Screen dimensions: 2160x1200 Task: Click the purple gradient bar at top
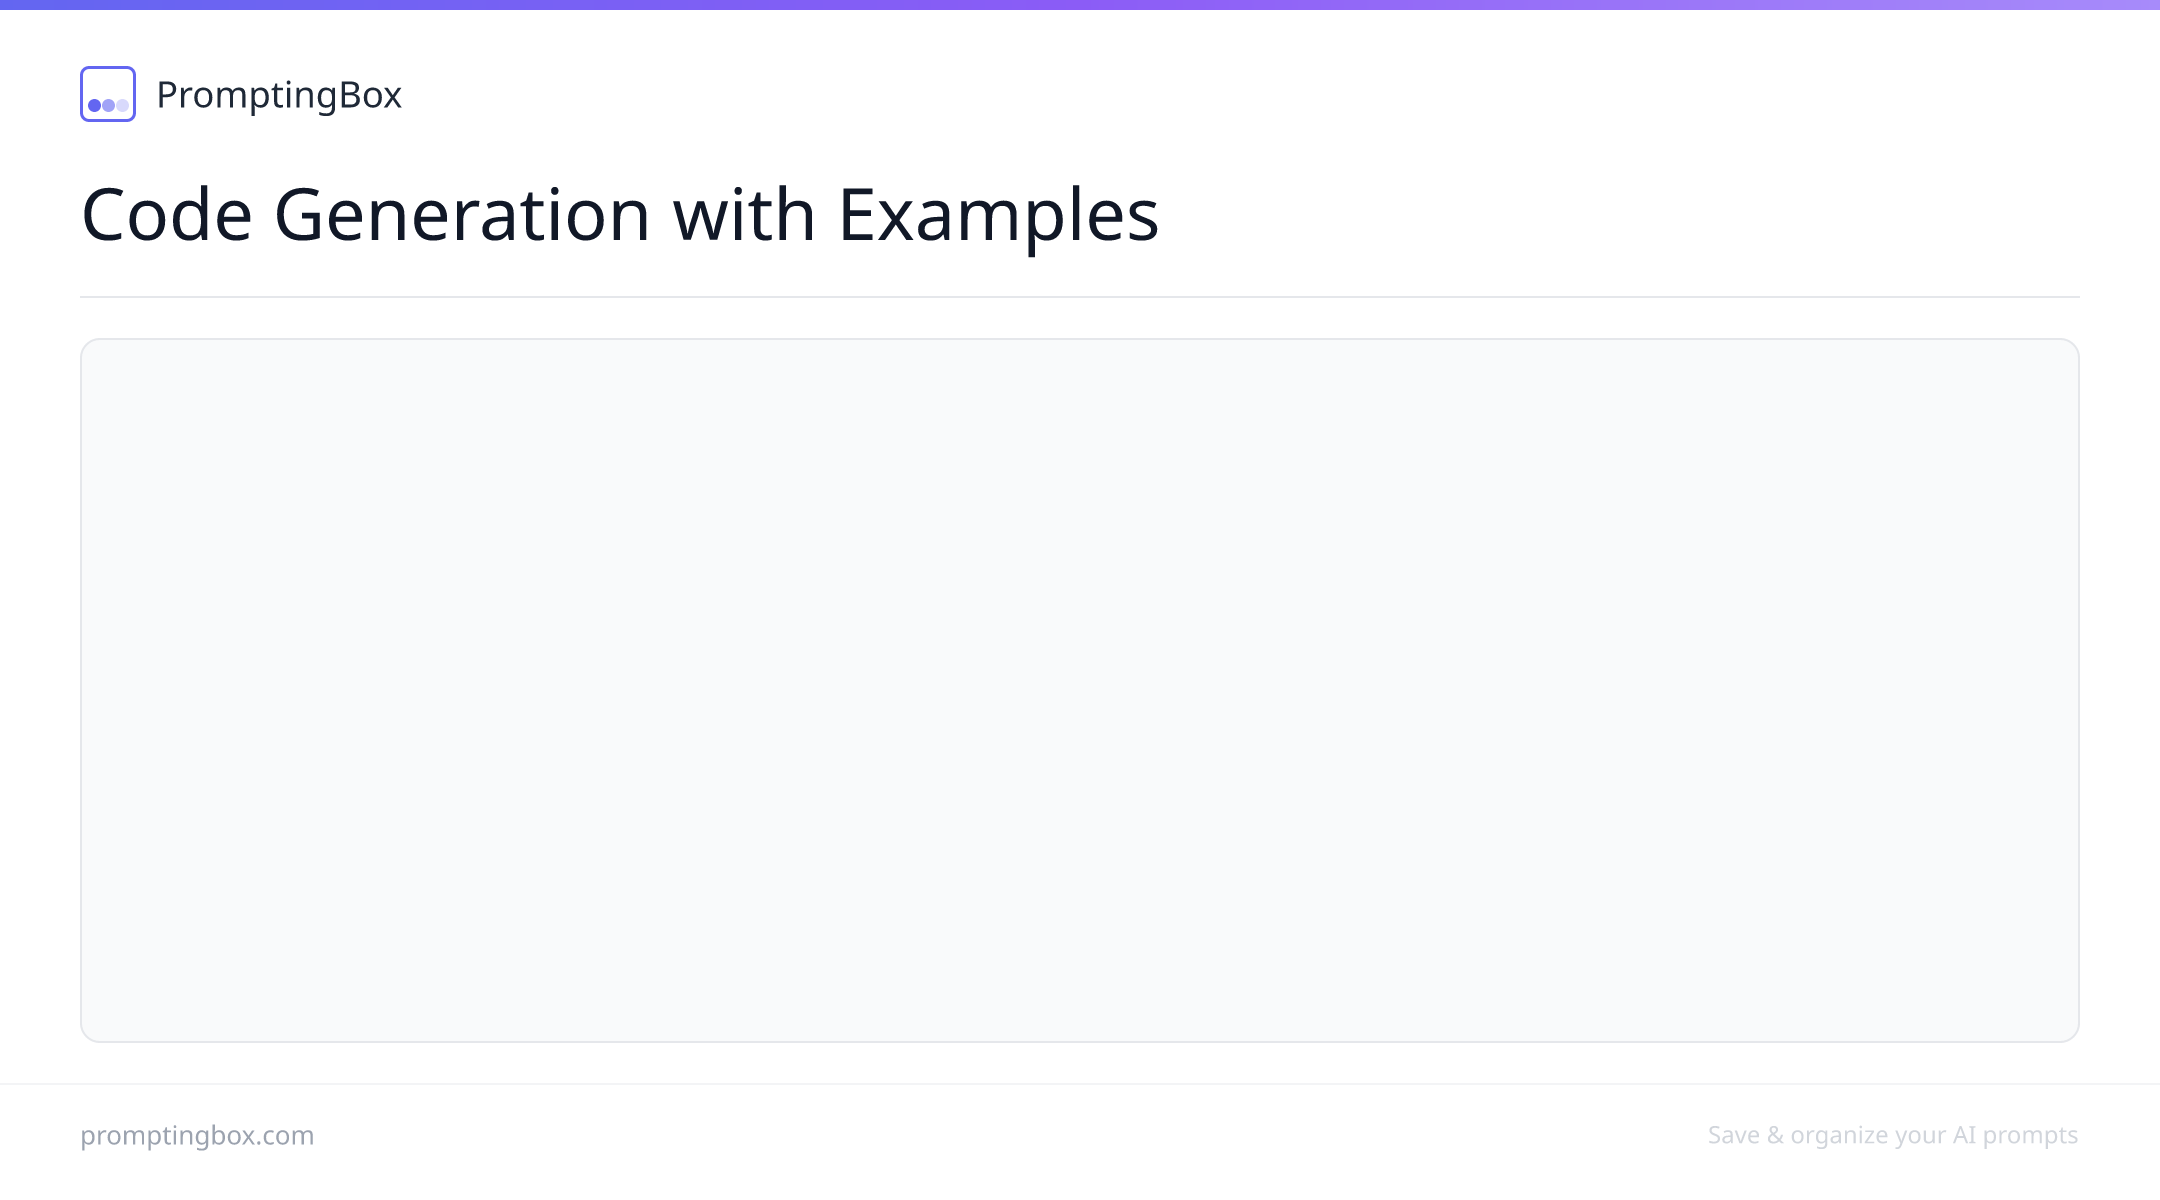(x=1080, y=5)
